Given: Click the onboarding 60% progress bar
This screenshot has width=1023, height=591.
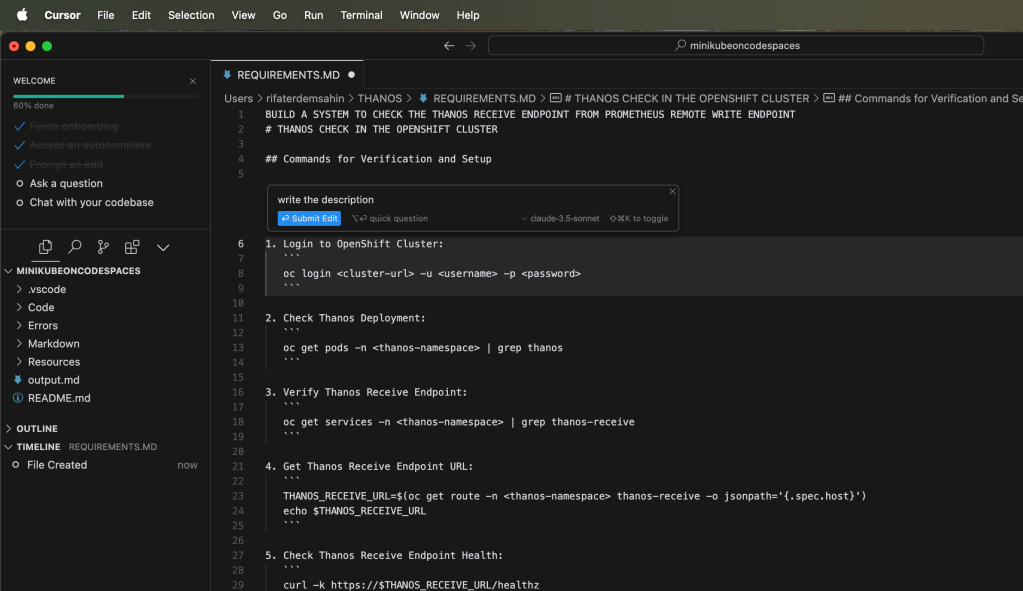Looking at the screenshot, I should pos(105,97).
